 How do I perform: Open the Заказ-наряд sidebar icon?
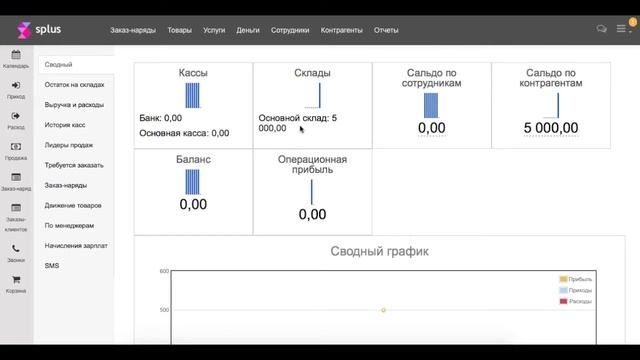point(16,177)
